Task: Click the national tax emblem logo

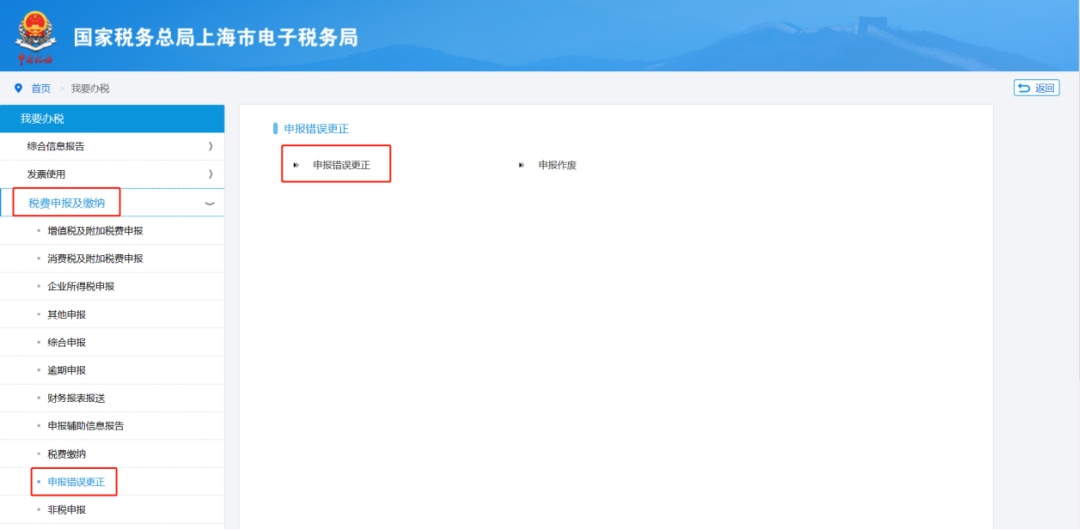Action: point(36,37)
